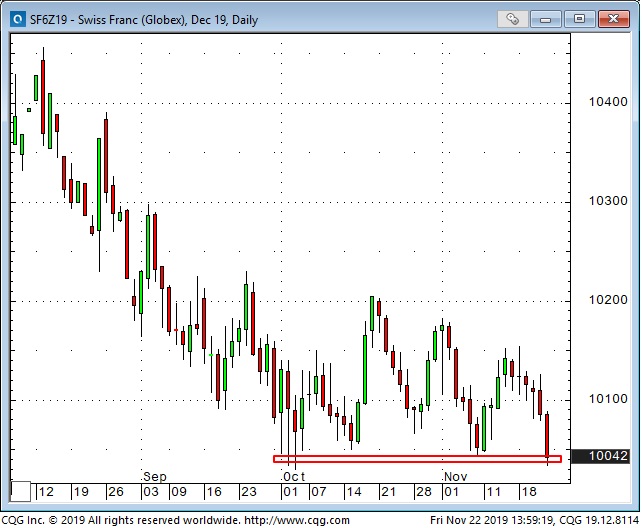Click date label 26 on time axis
642x528 pixels.
[116, 492]
